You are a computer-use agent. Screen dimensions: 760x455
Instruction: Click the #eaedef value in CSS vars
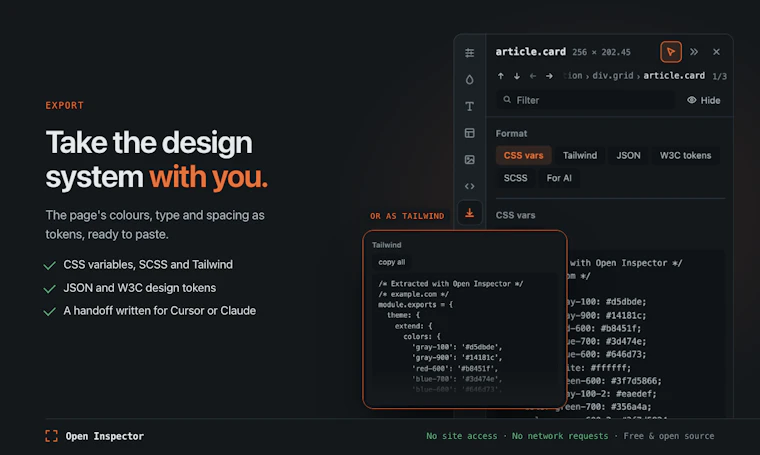point(636,394)
